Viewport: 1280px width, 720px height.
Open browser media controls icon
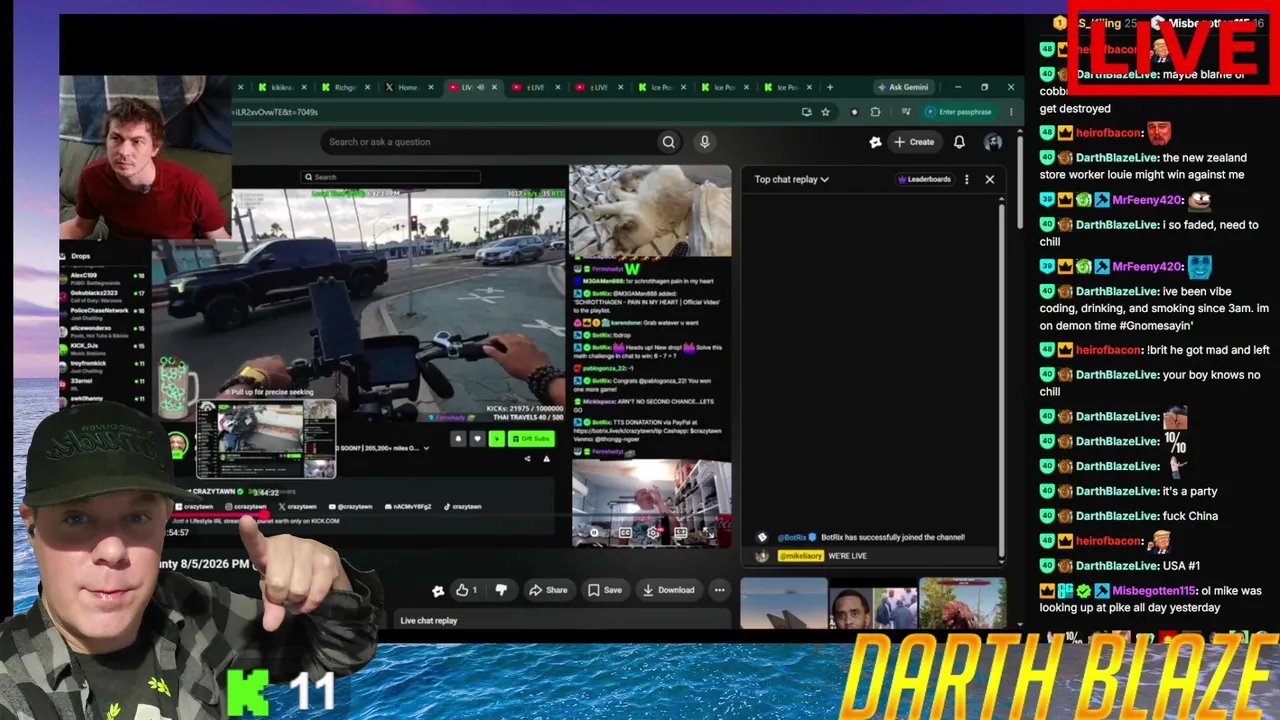(906, 112)
